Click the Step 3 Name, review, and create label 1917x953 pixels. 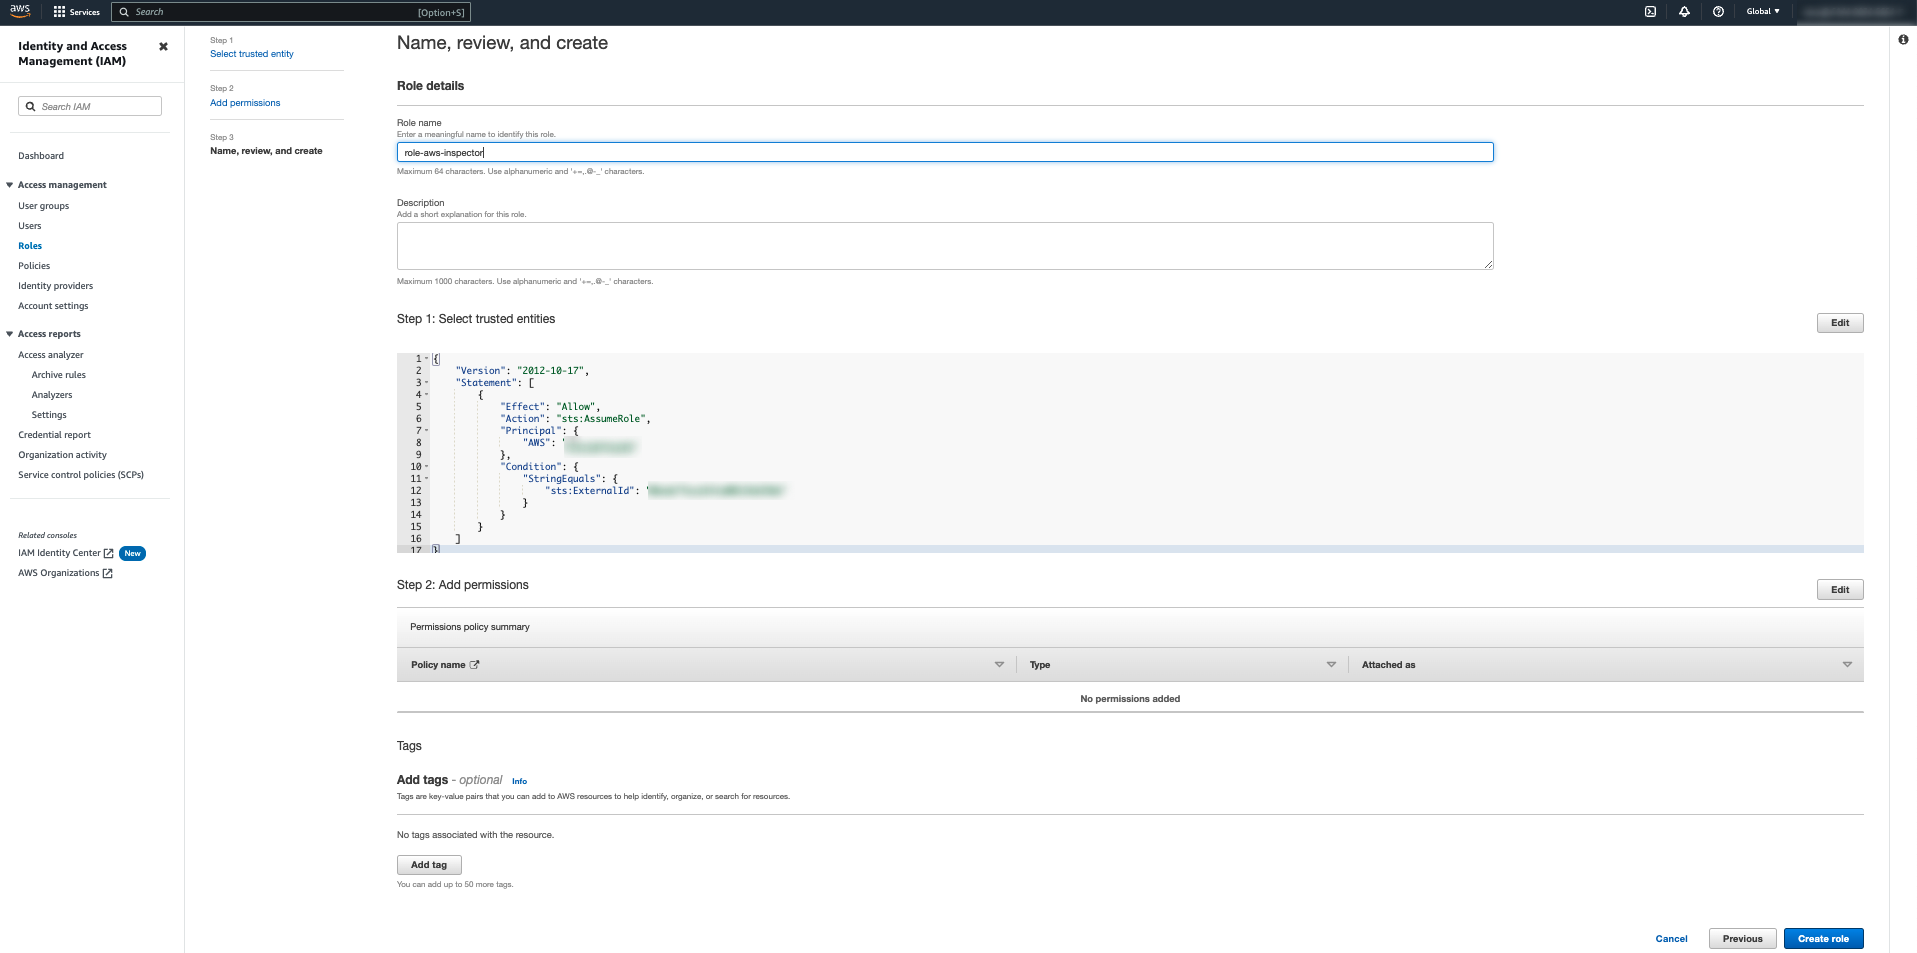(266, 151)
